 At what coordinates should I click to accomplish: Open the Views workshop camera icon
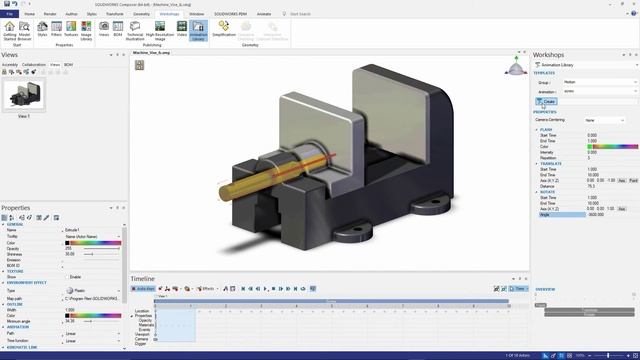point(104,29)
